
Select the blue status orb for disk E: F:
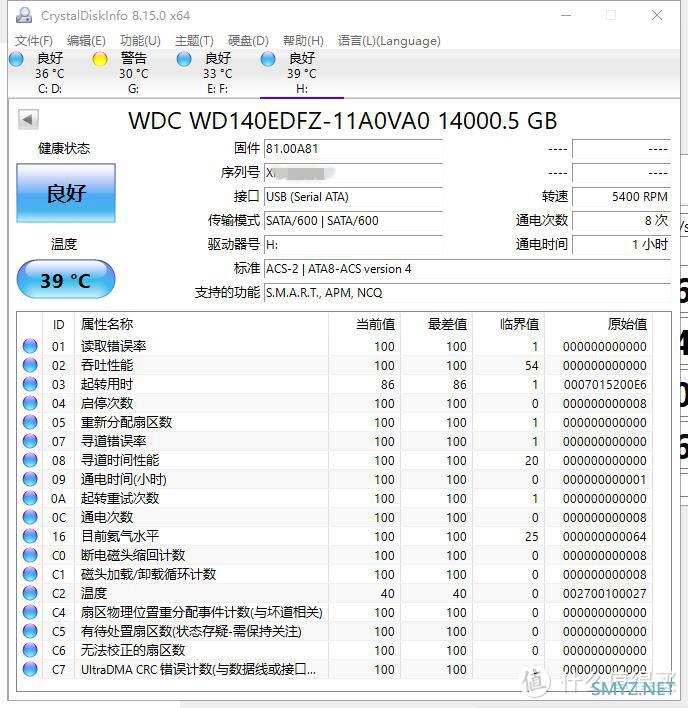pos(184,59)
